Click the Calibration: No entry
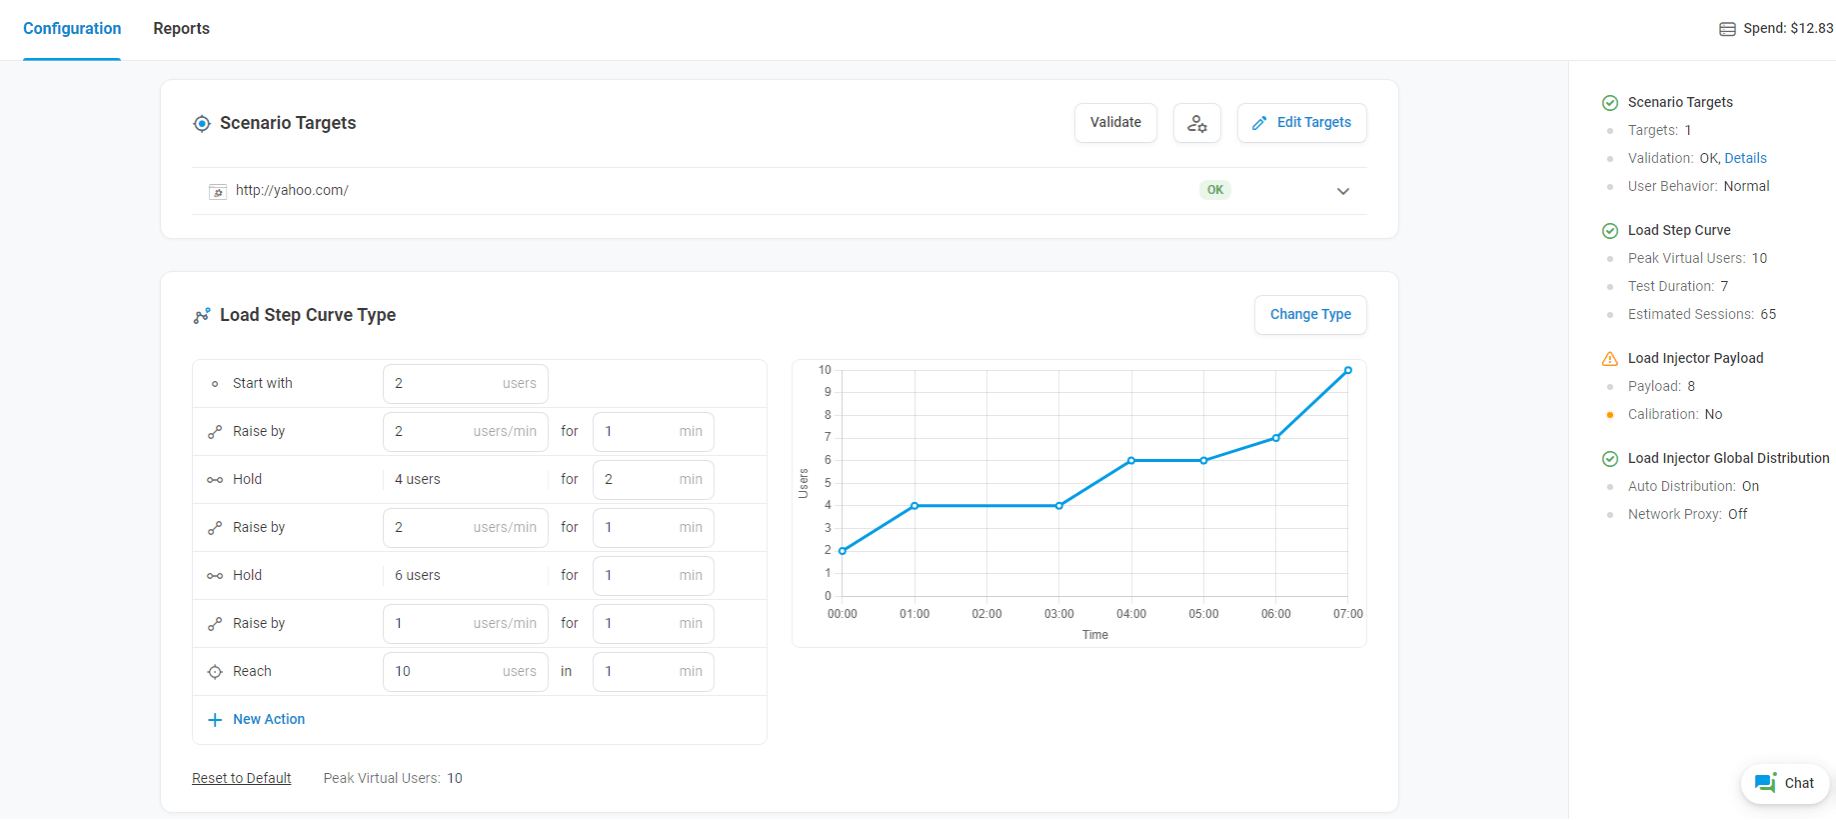 tap(1675, 415)
